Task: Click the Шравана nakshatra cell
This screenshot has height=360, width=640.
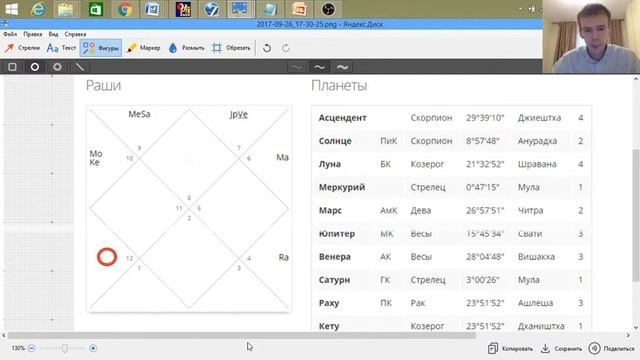Action: point(537,164)
